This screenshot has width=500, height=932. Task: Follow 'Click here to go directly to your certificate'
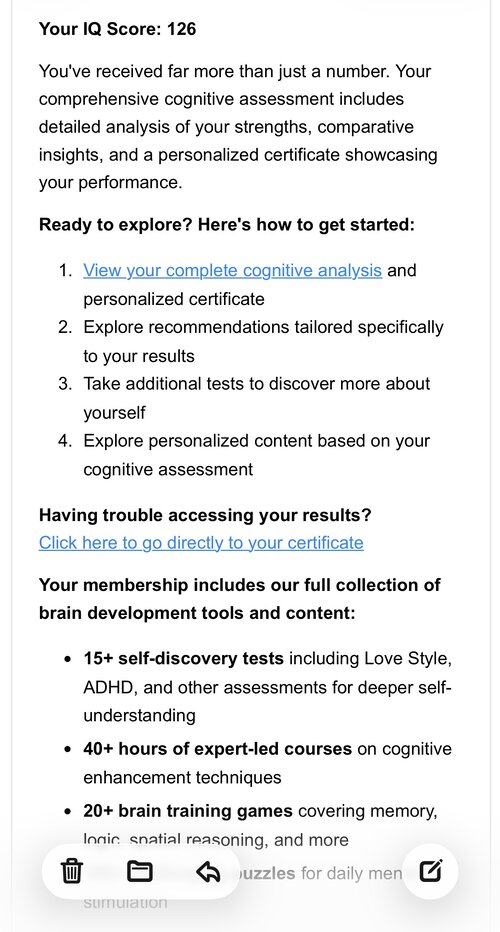pos(201,543)
